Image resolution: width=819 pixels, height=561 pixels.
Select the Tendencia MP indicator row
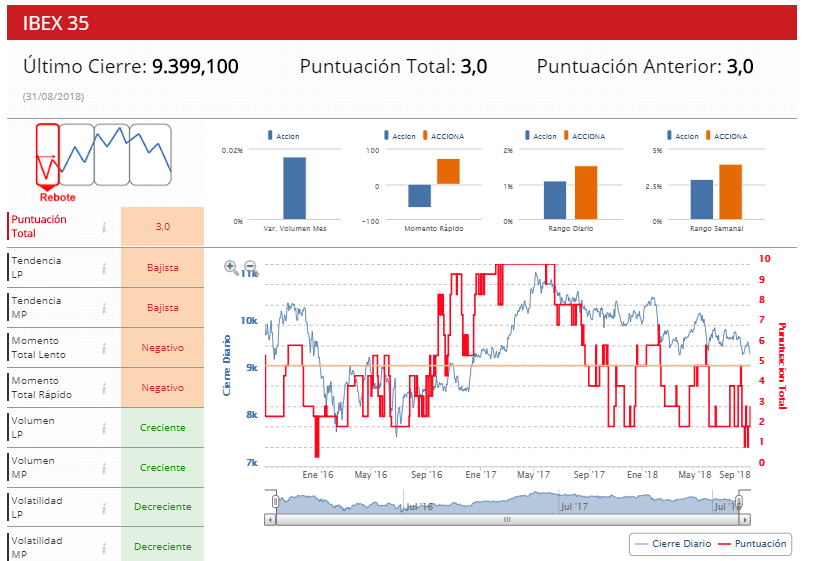[60, 307]
